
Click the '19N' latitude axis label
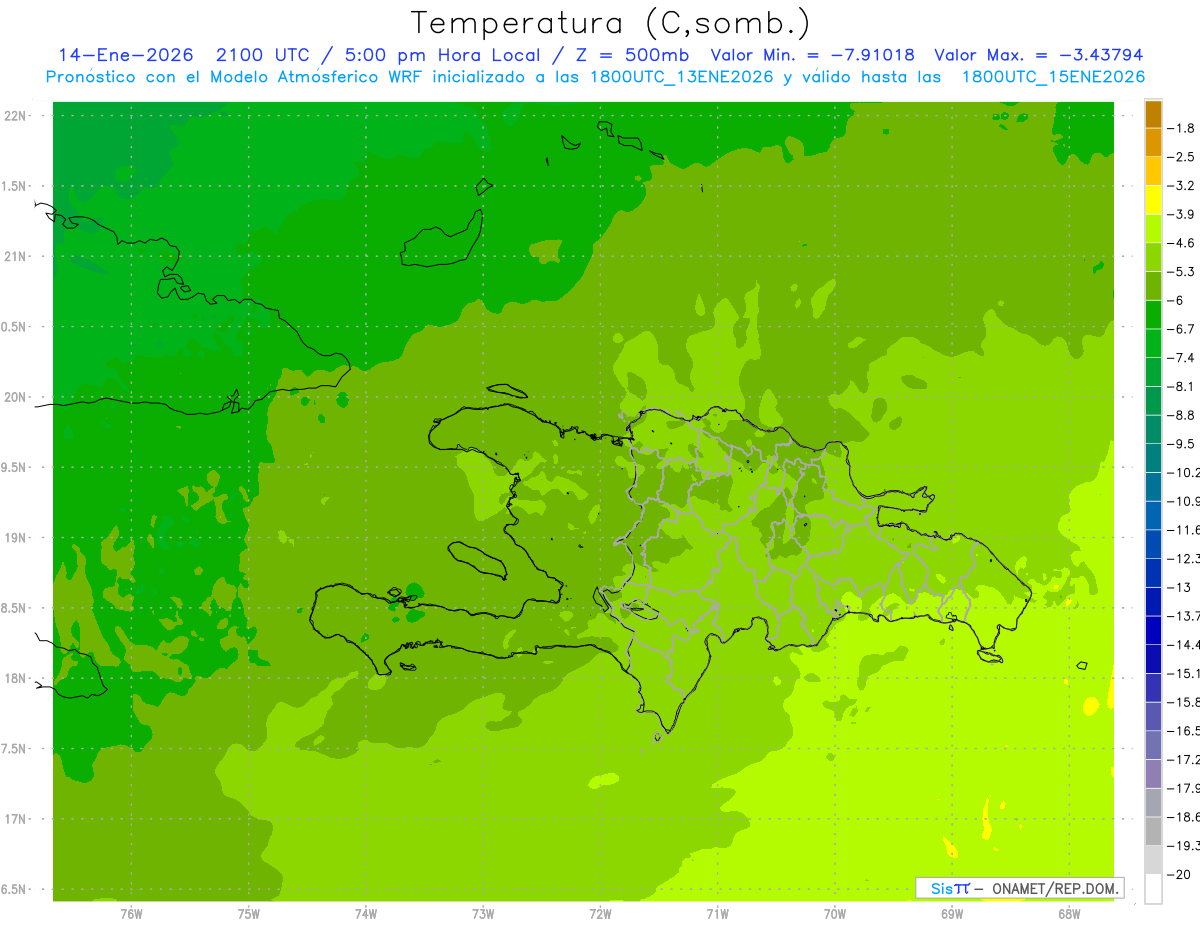(x=15, y=538)
